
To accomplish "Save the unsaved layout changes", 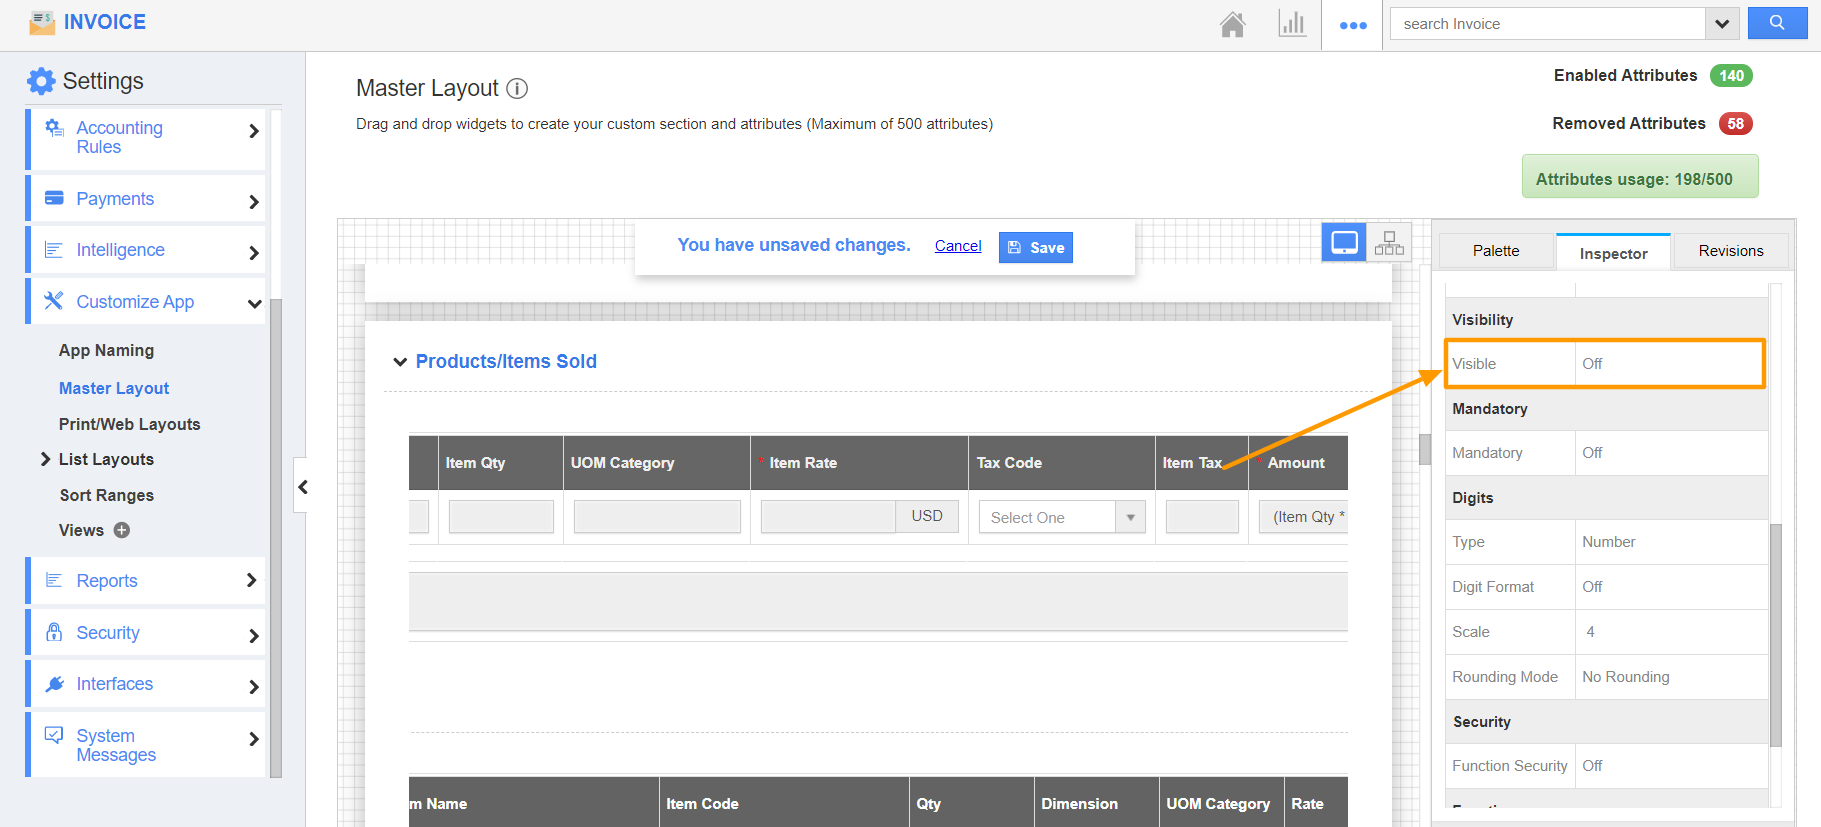I will pyautogui.click(x=1036, y=247).
